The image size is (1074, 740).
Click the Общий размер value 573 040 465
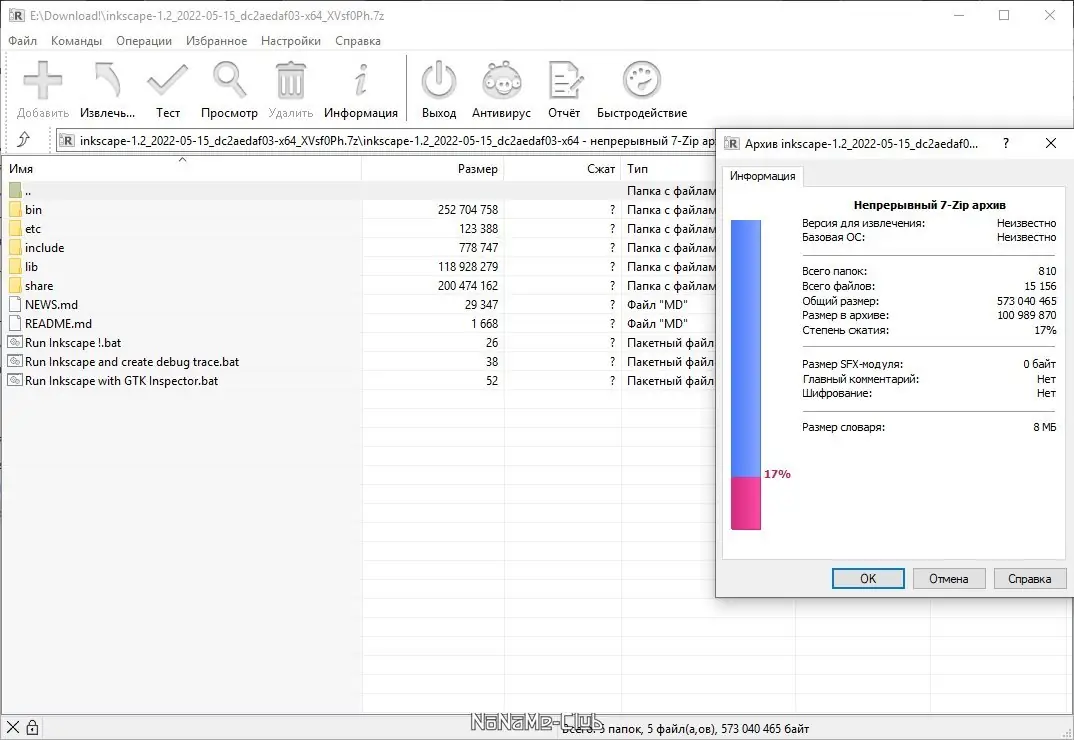(x=1026, y=301)
